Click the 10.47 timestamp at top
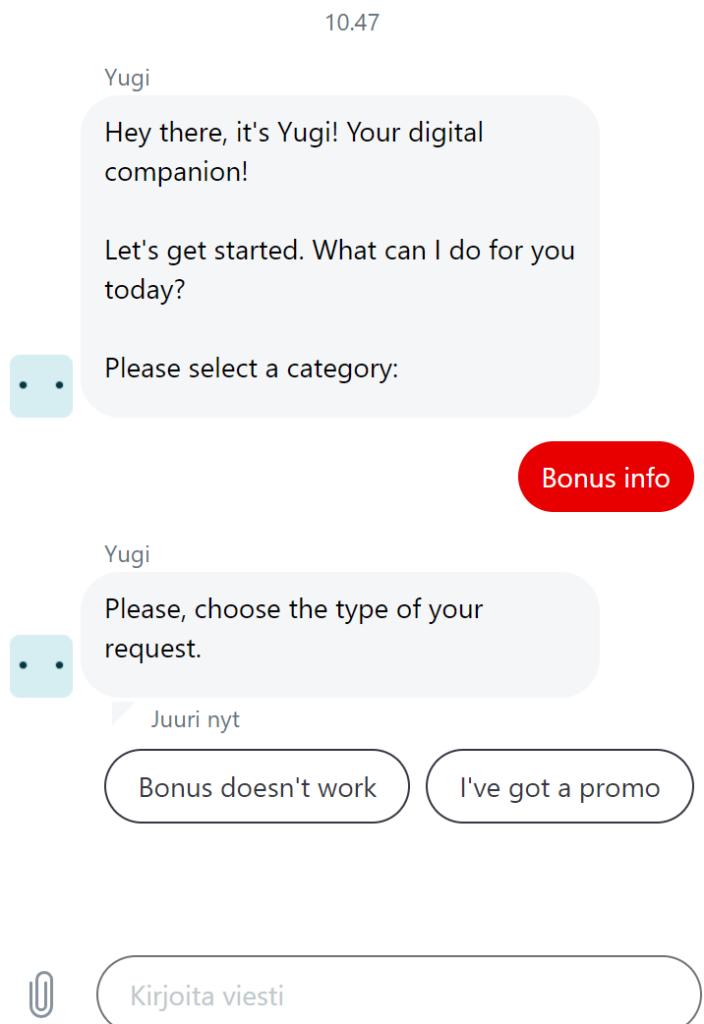Screen dimensions: 704x1024 pyautogui.click(x=352, y=22)
